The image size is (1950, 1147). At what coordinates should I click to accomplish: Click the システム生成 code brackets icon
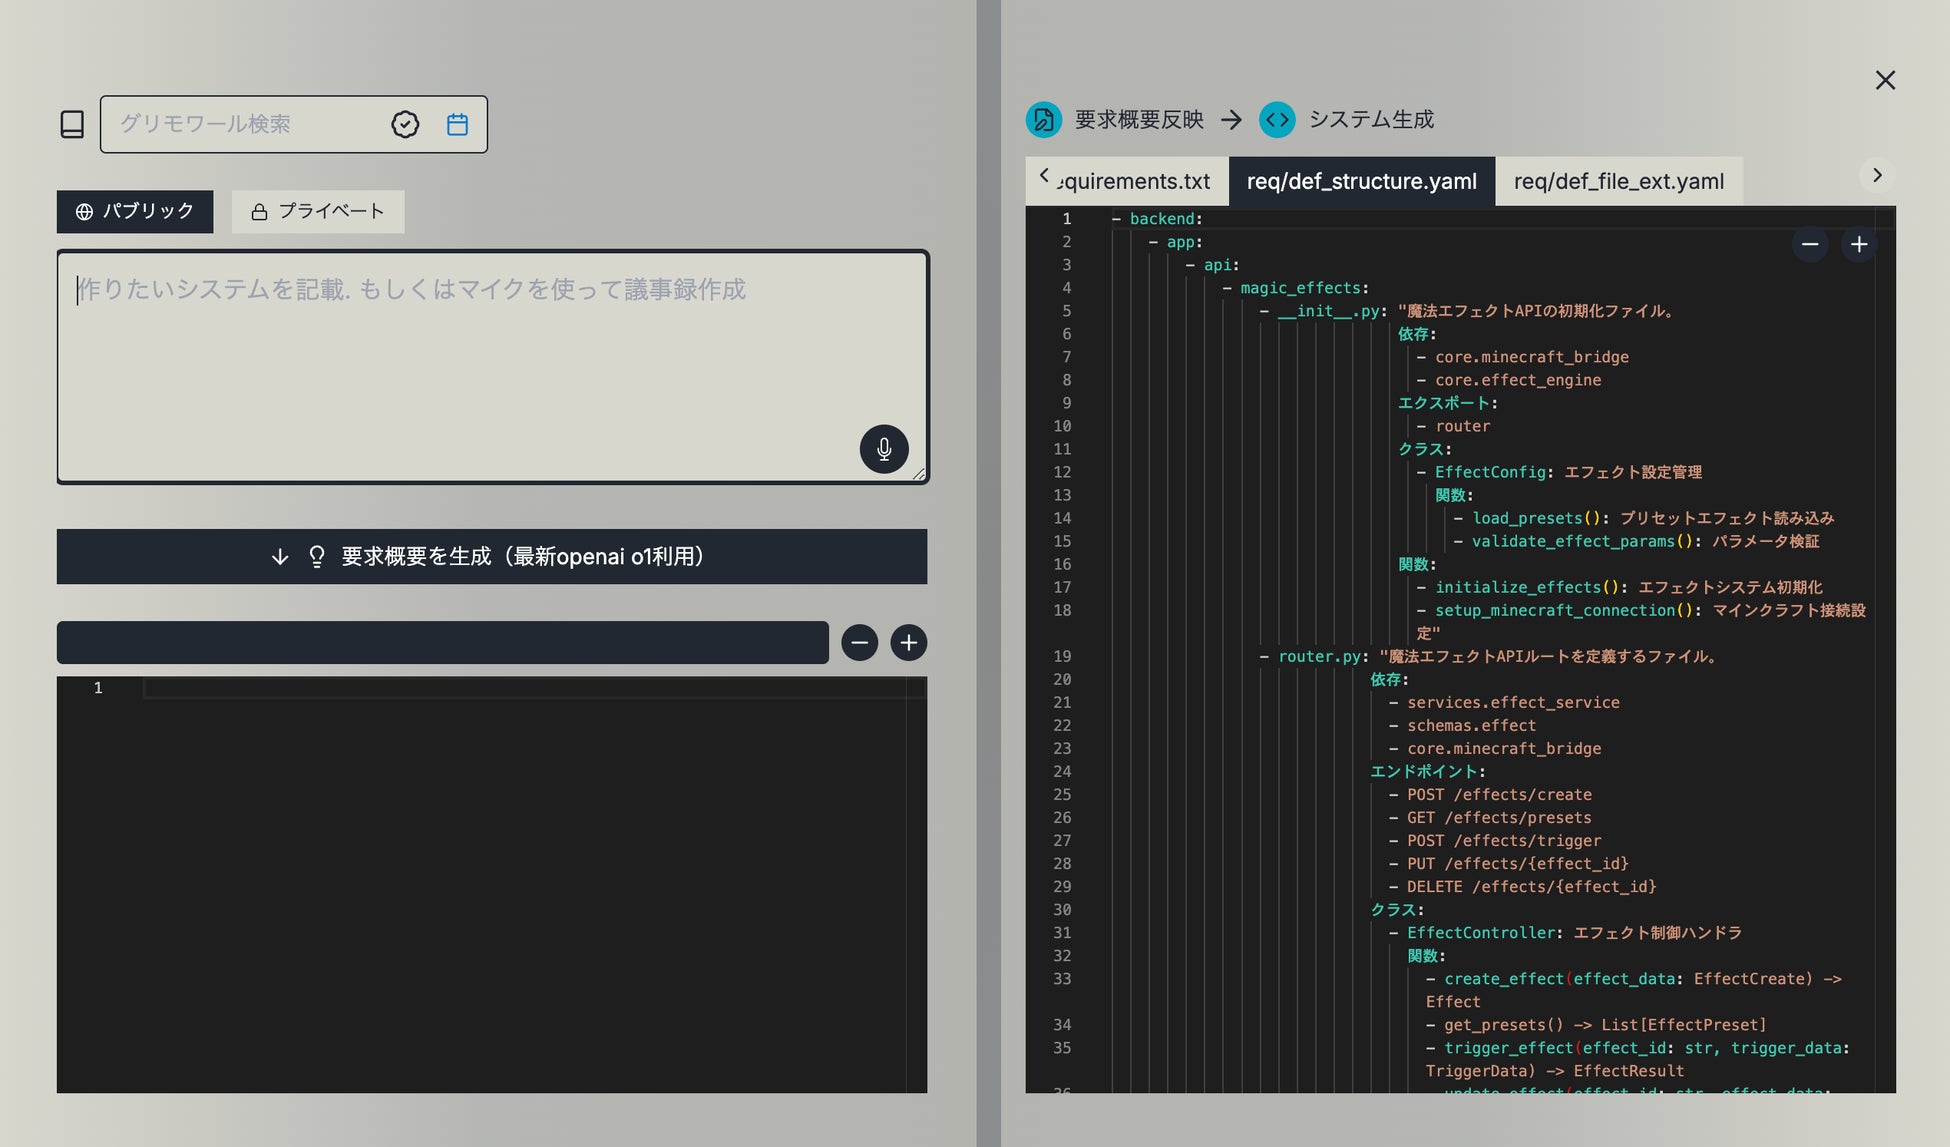(x=1277, y=120)
